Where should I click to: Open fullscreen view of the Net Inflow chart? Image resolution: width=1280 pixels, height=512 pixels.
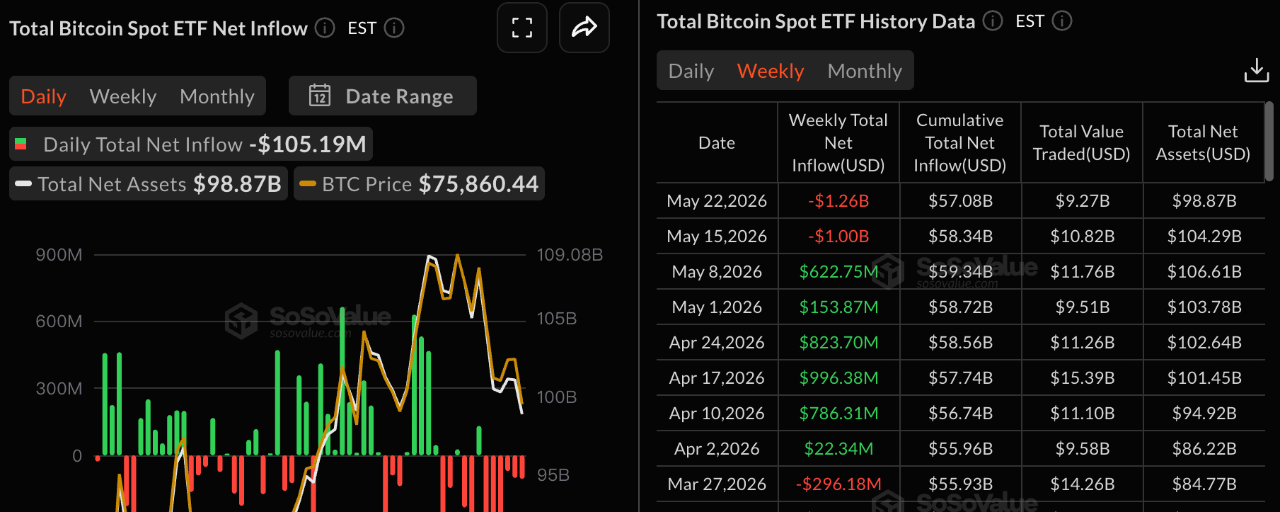point(522,28)
